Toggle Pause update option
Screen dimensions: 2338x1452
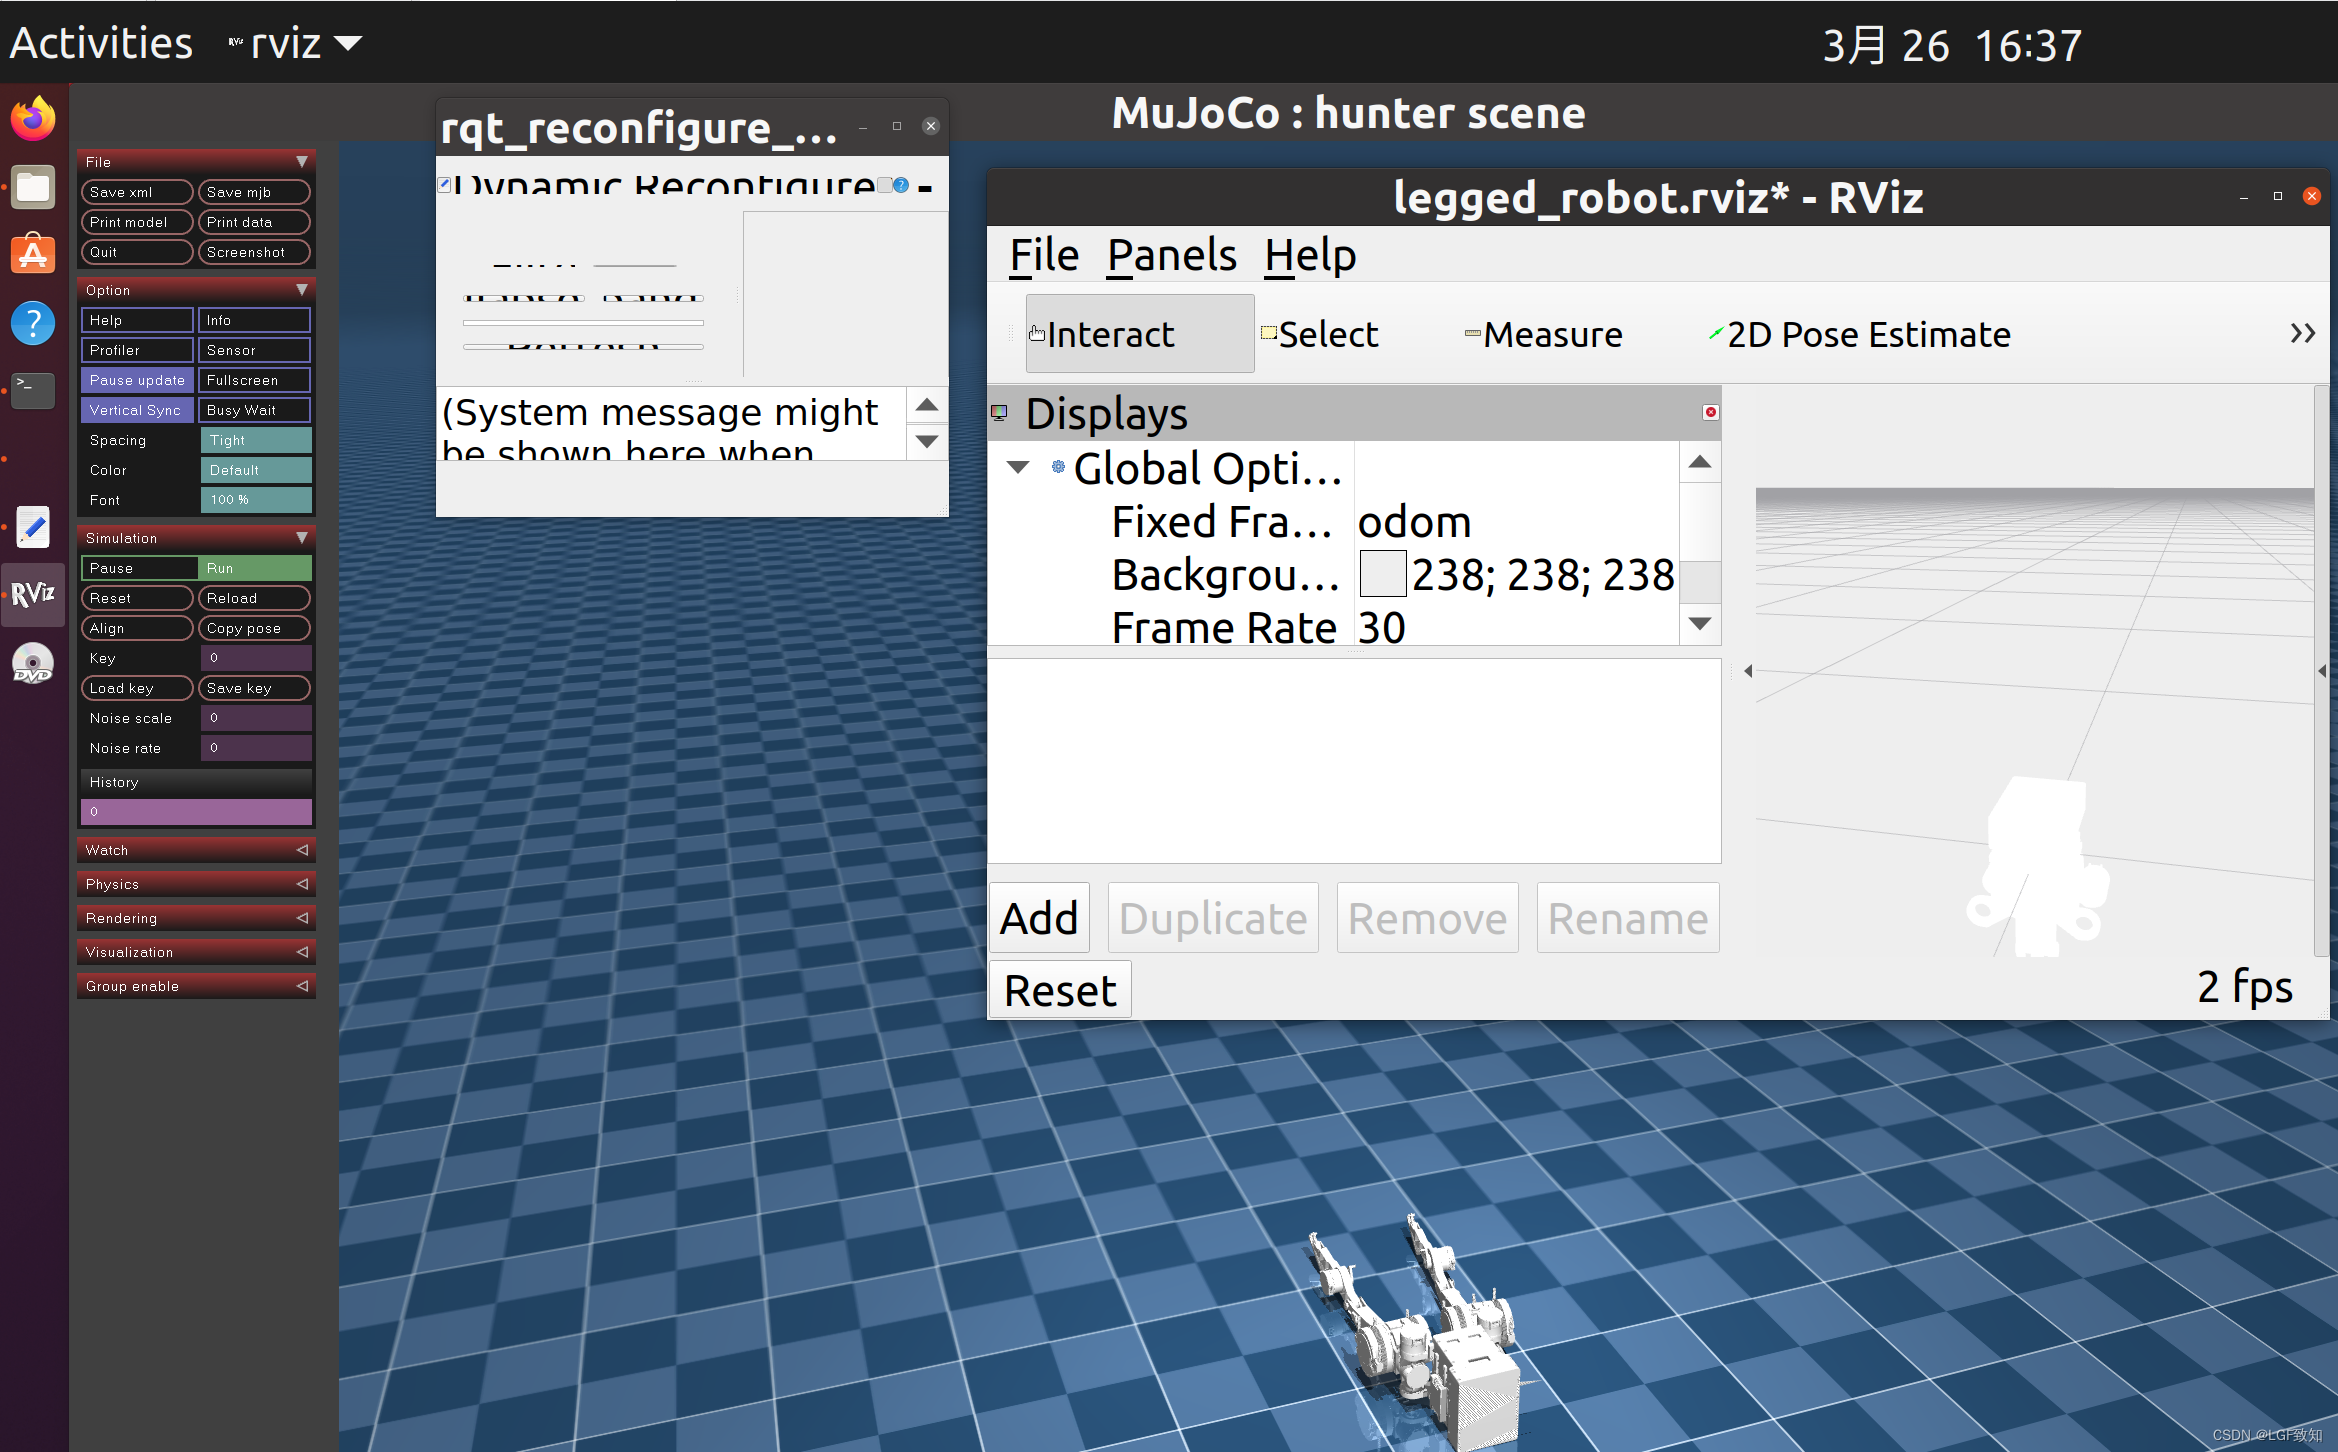137,380
